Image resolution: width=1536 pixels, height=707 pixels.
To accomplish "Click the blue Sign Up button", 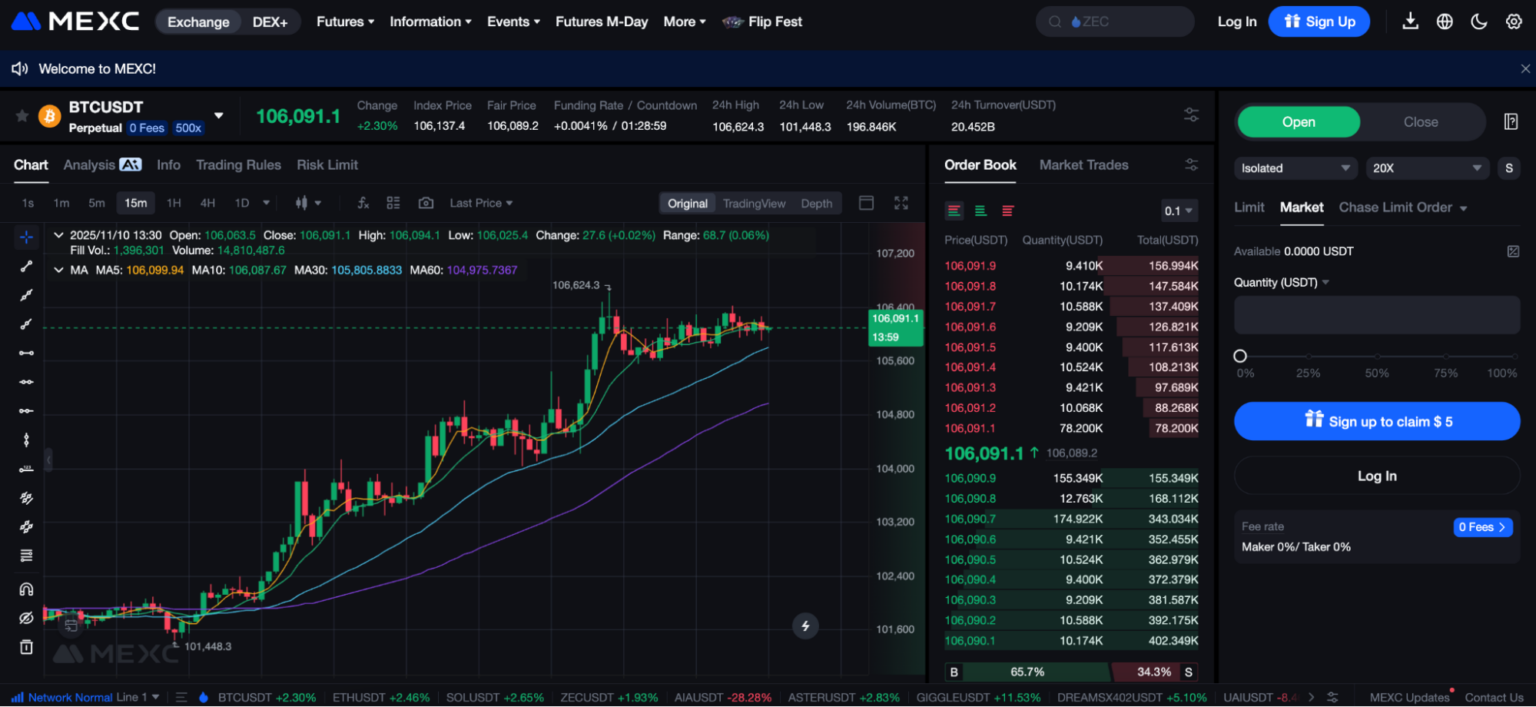I will pyautogui.click(x=1319, y=21).
